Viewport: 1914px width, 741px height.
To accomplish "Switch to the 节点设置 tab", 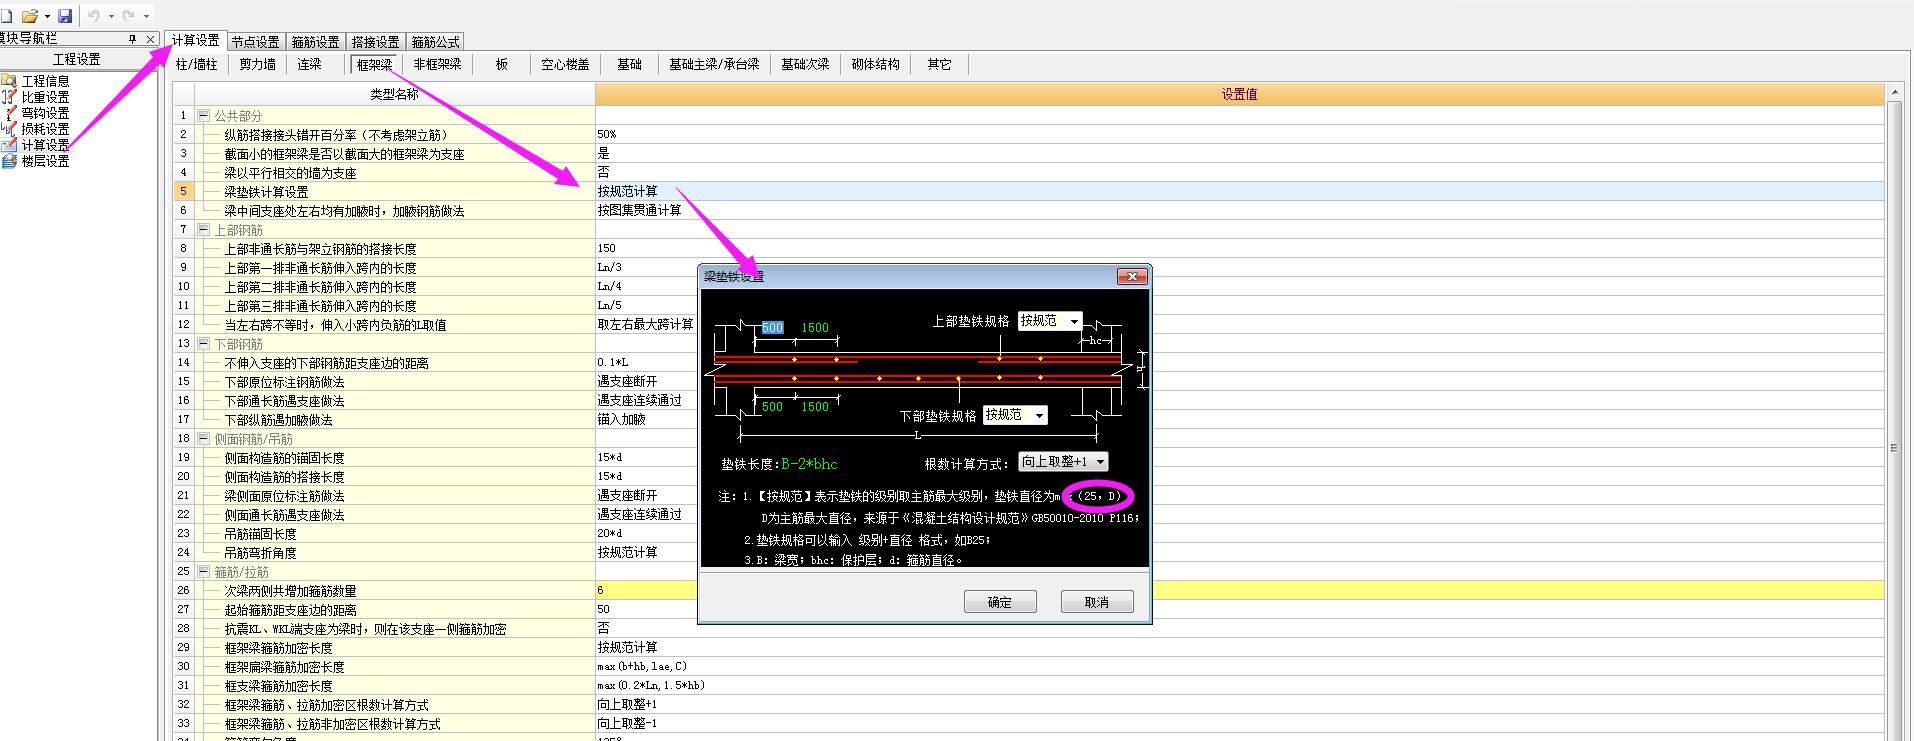I will [256, 42].
